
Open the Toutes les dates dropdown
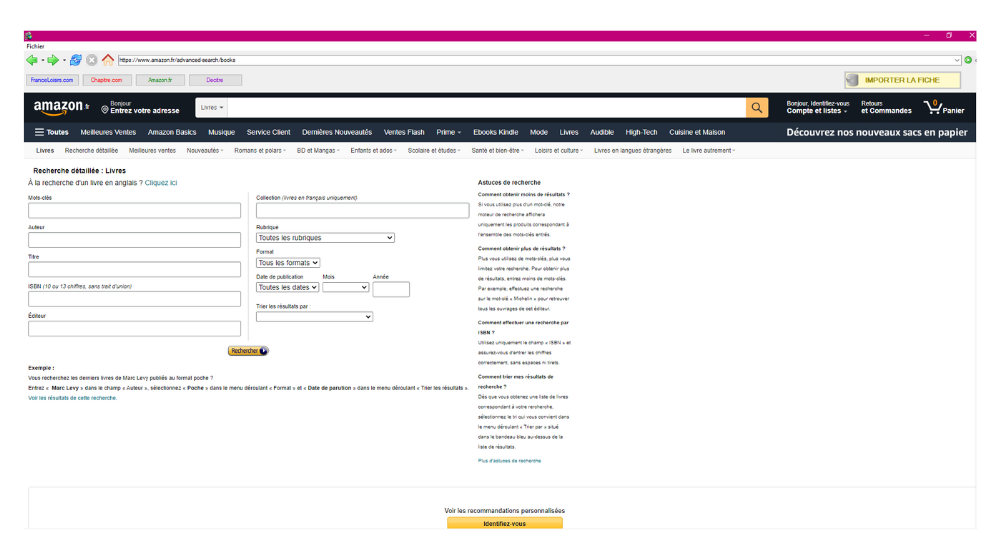coord(287,288)
